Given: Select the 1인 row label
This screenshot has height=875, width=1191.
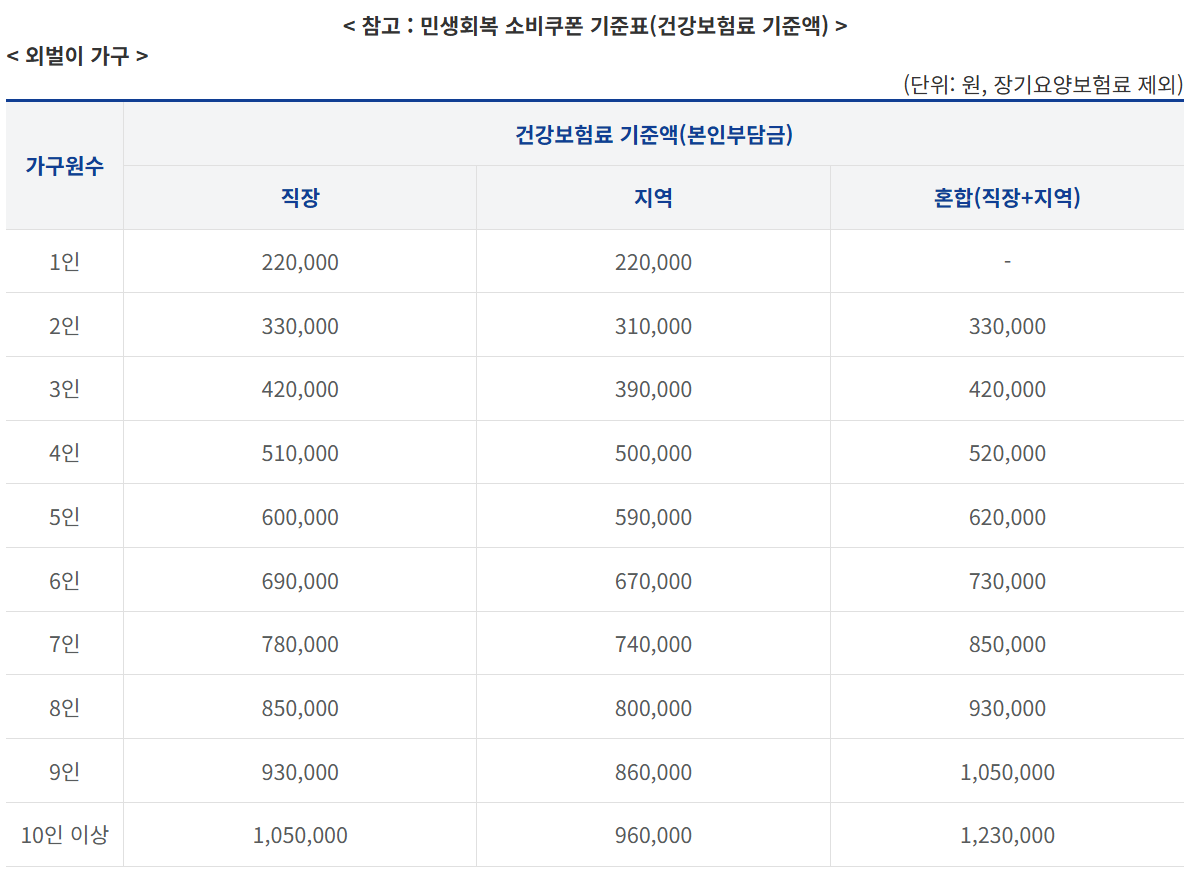Looking at the screenshot, I should click(x=63, y=262).
